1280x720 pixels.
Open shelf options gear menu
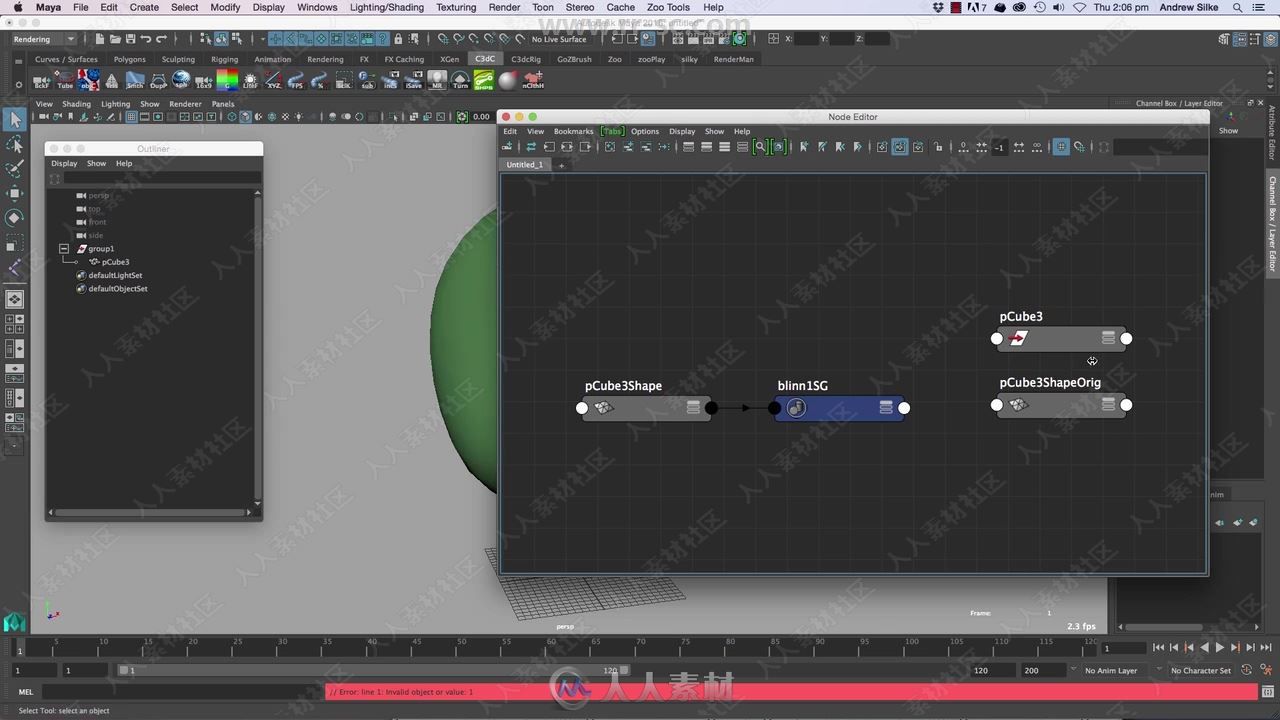[19, 85]
